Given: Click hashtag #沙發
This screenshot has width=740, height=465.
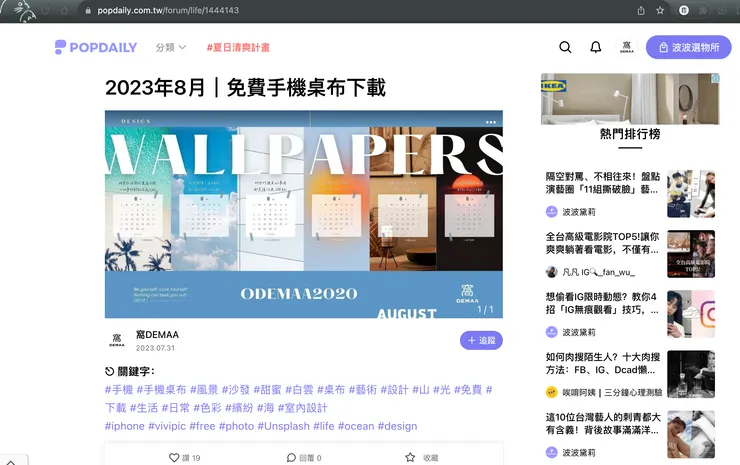Looking at the screenshot, I should pos(236,389).
